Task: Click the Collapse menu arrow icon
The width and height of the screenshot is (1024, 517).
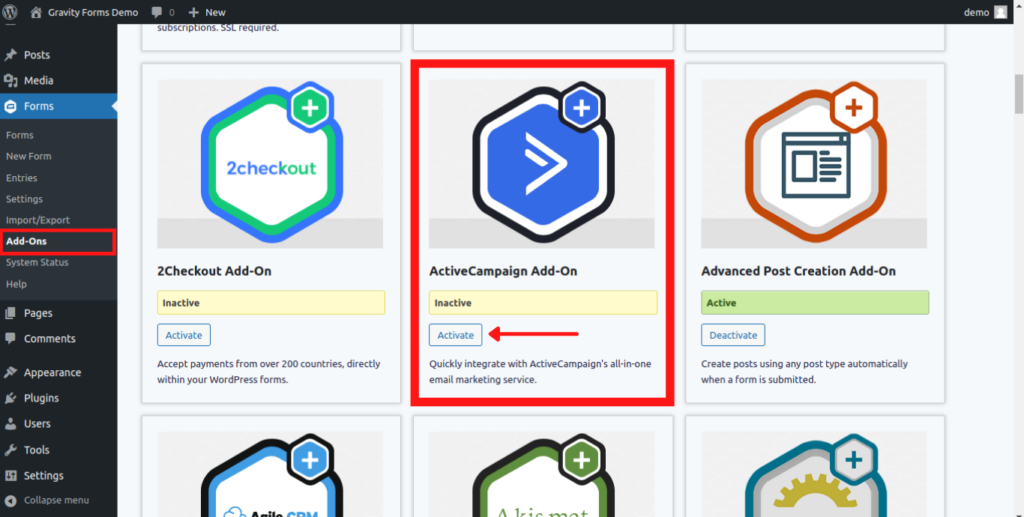Action: click(x=10, y=501)
